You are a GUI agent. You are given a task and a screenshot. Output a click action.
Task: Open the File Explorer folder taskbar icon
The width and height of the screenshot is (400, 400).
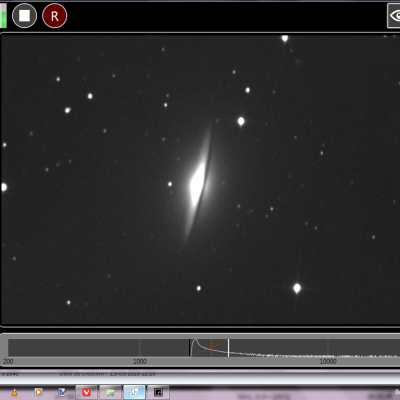coord(110,392)
